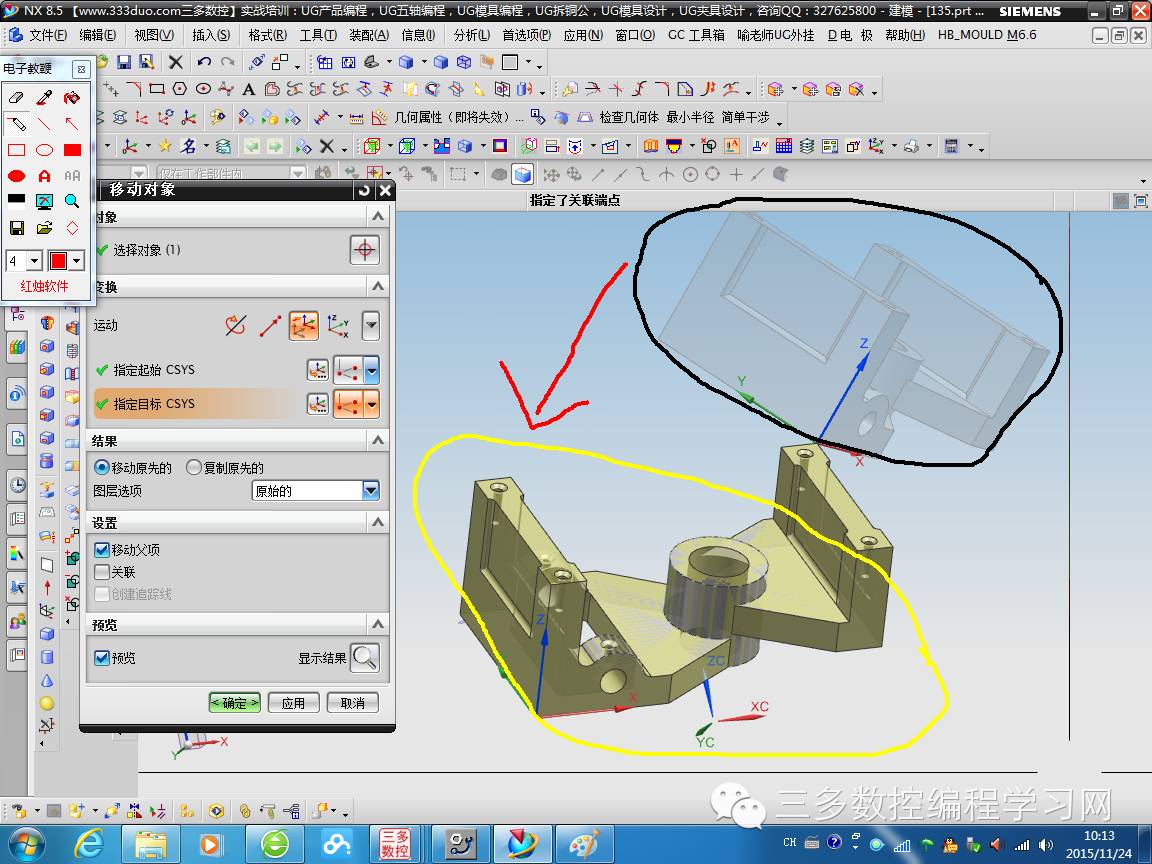Click the reset arrow in 移动对象 title bar
The width and height of the screenshot is (1152, 864).
tap(364, 190)
